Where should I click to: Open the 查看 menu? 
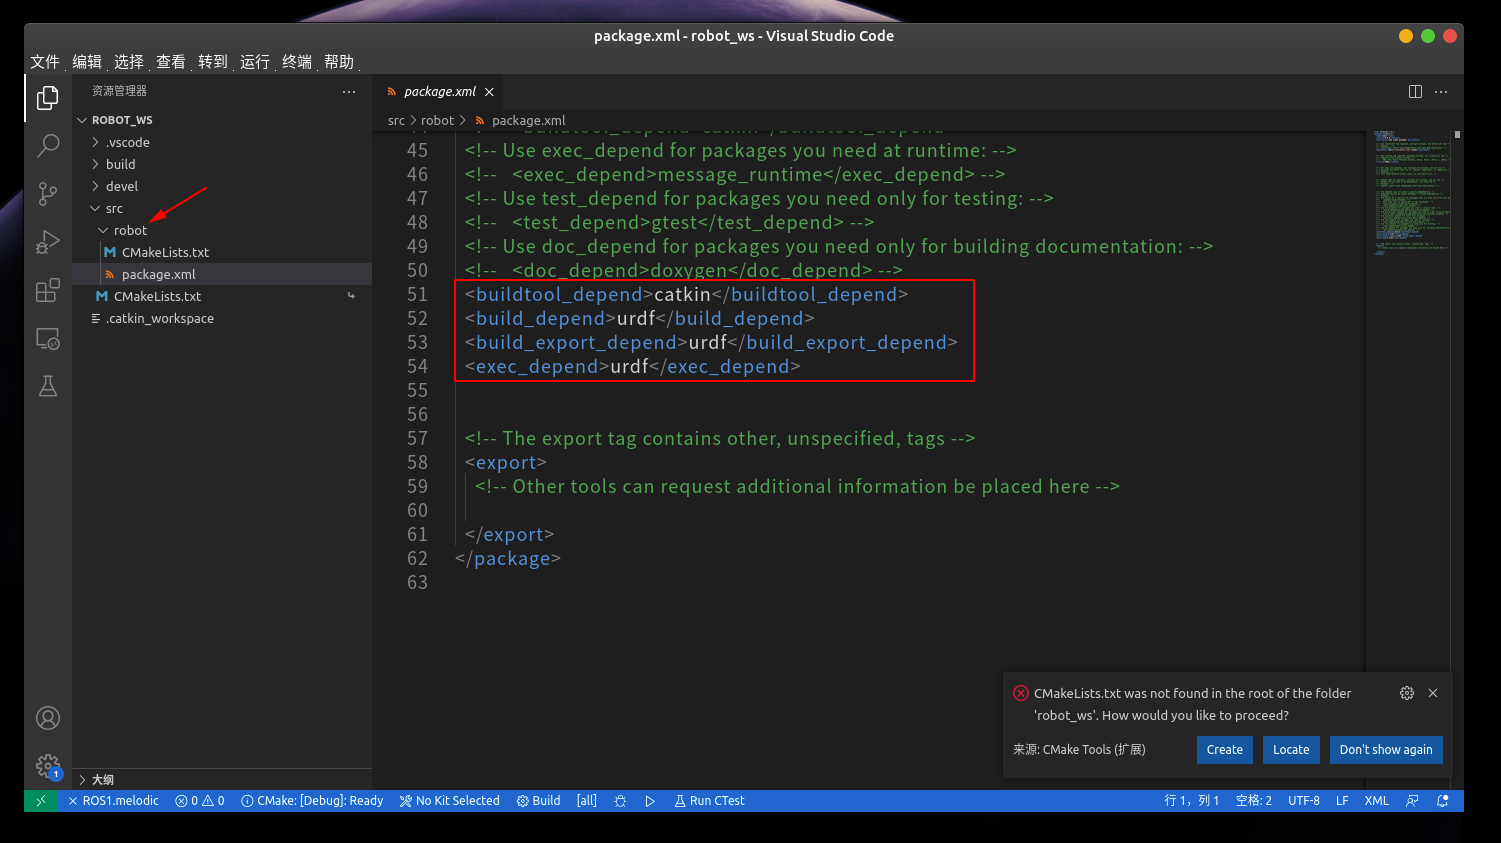coord(171,62)
